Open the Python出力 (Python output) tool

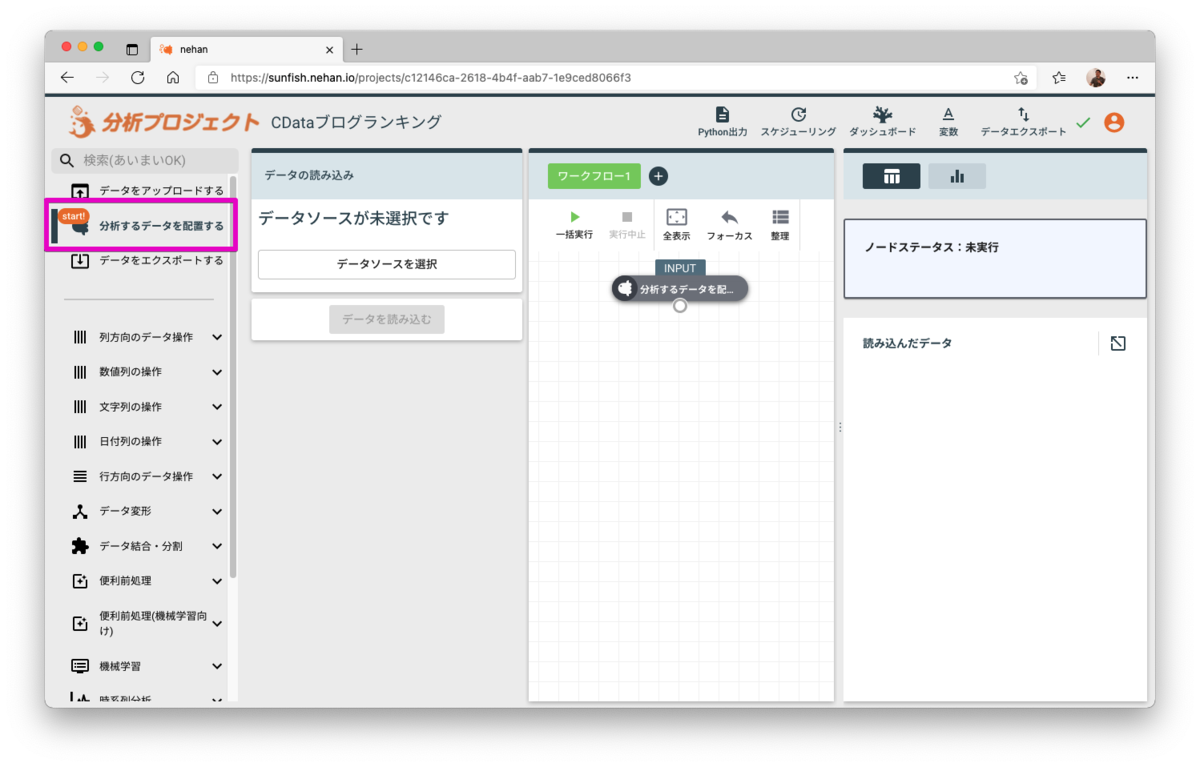coord(721,118)
